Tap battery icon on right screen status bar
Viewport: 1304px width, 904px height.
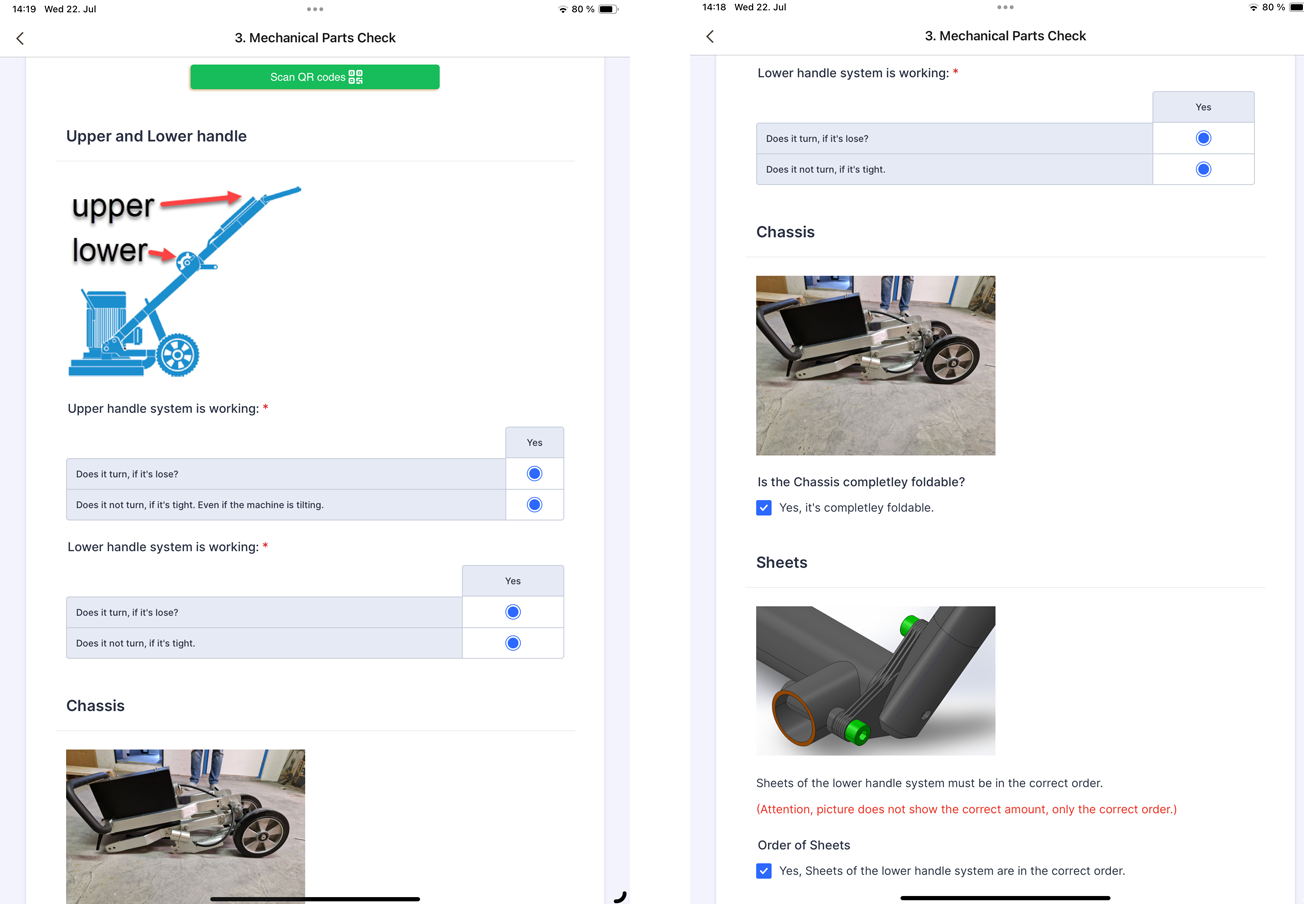pos(1298,7)
